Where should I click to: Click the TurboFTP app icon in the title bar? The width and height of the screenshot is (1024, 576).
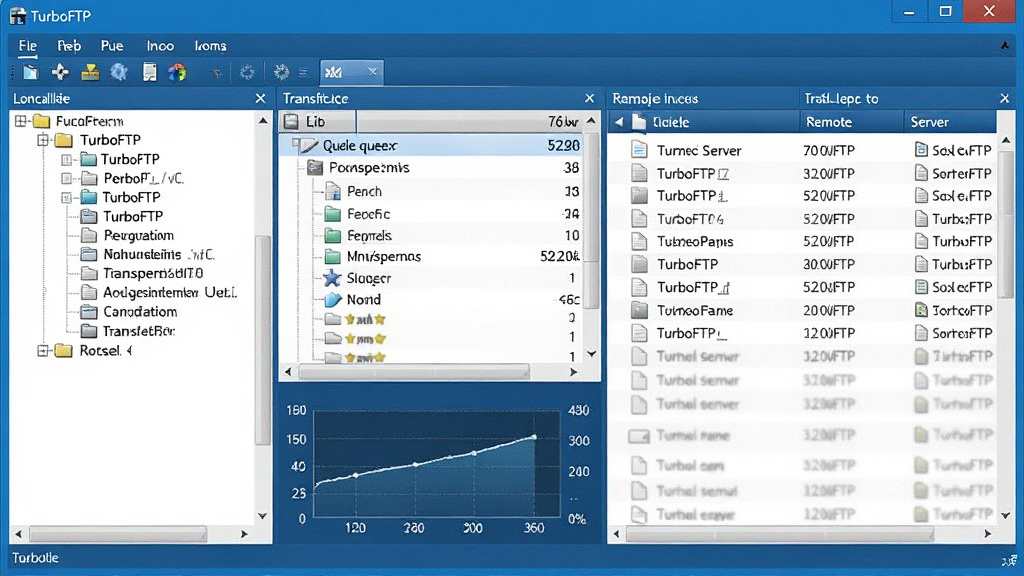tap(18, 15)
